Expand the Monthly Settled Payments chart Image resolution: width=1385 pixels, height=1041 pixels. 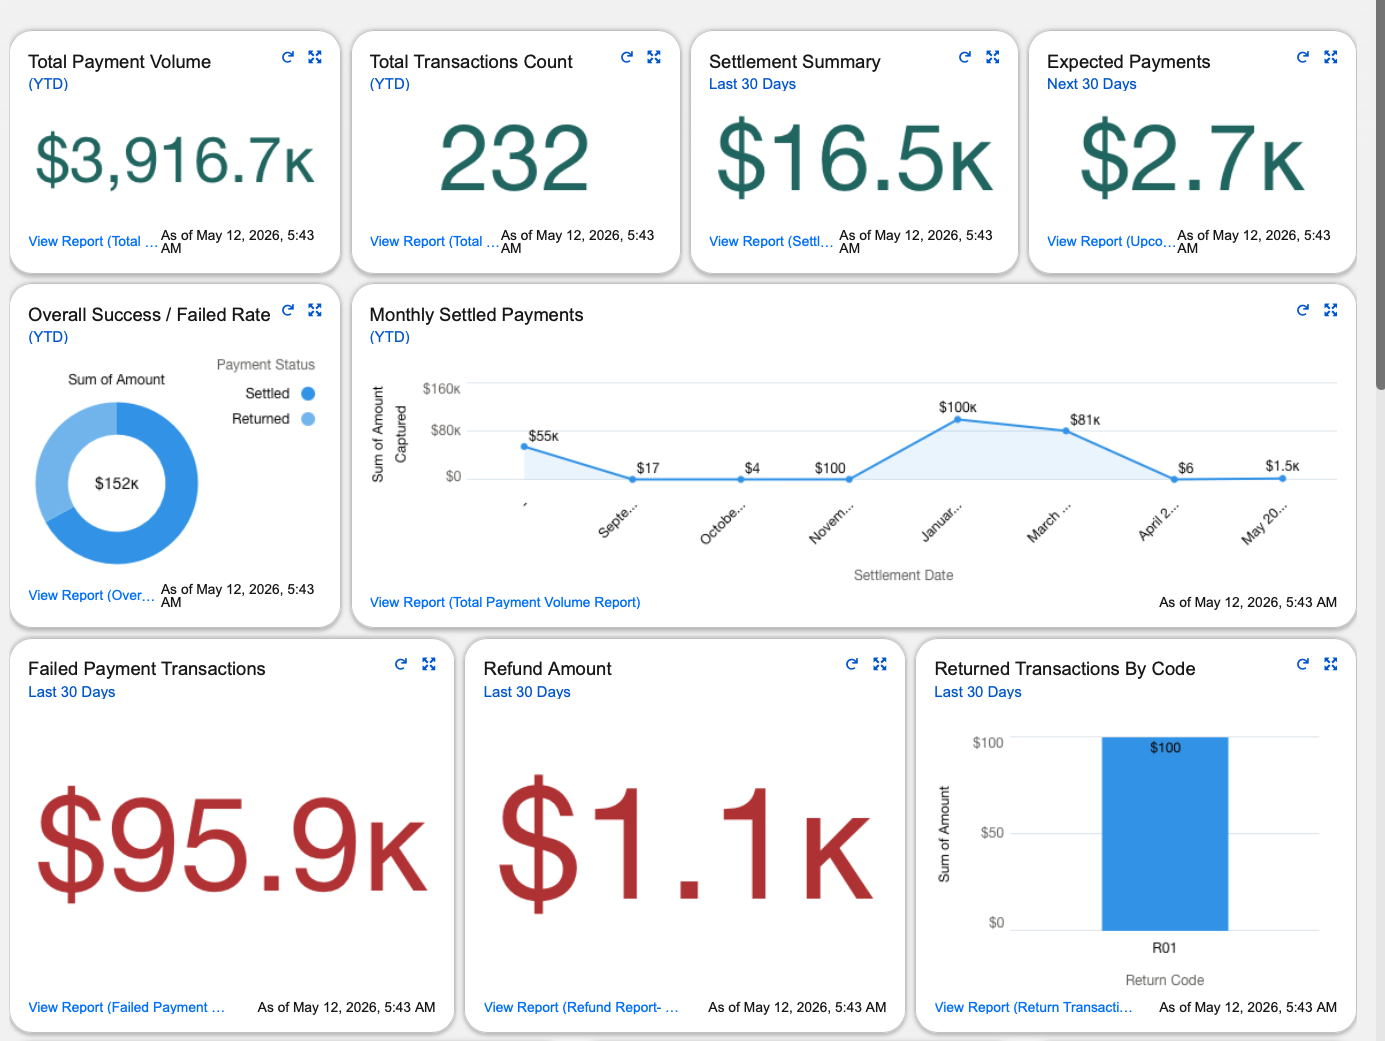click(1331, 310)
